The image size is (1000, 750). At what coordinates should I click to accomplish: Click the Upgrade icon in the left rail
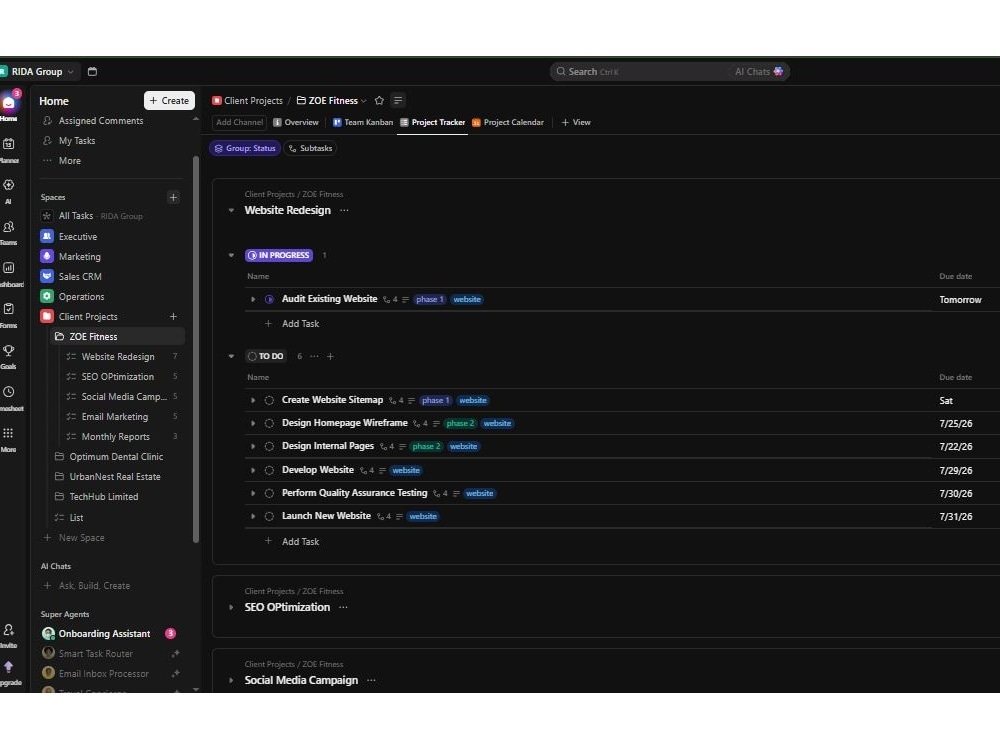click(9, 666)
